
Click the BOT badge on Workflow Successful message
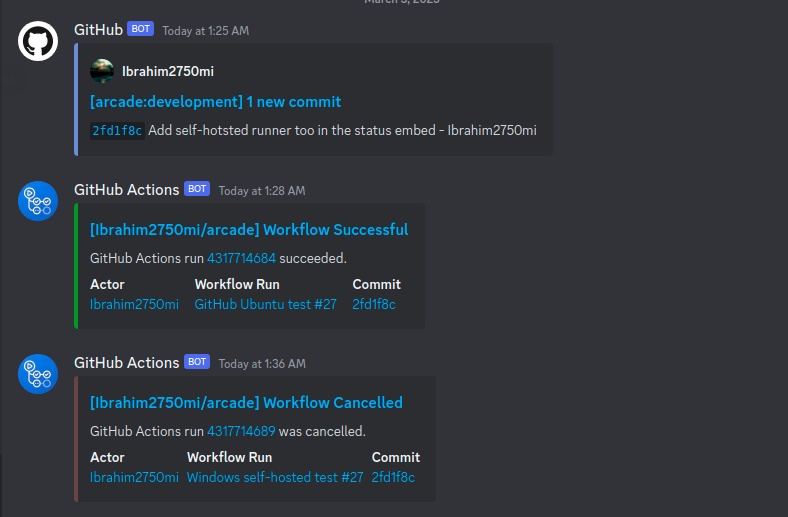pyautogui.click(x=197, y=189)
